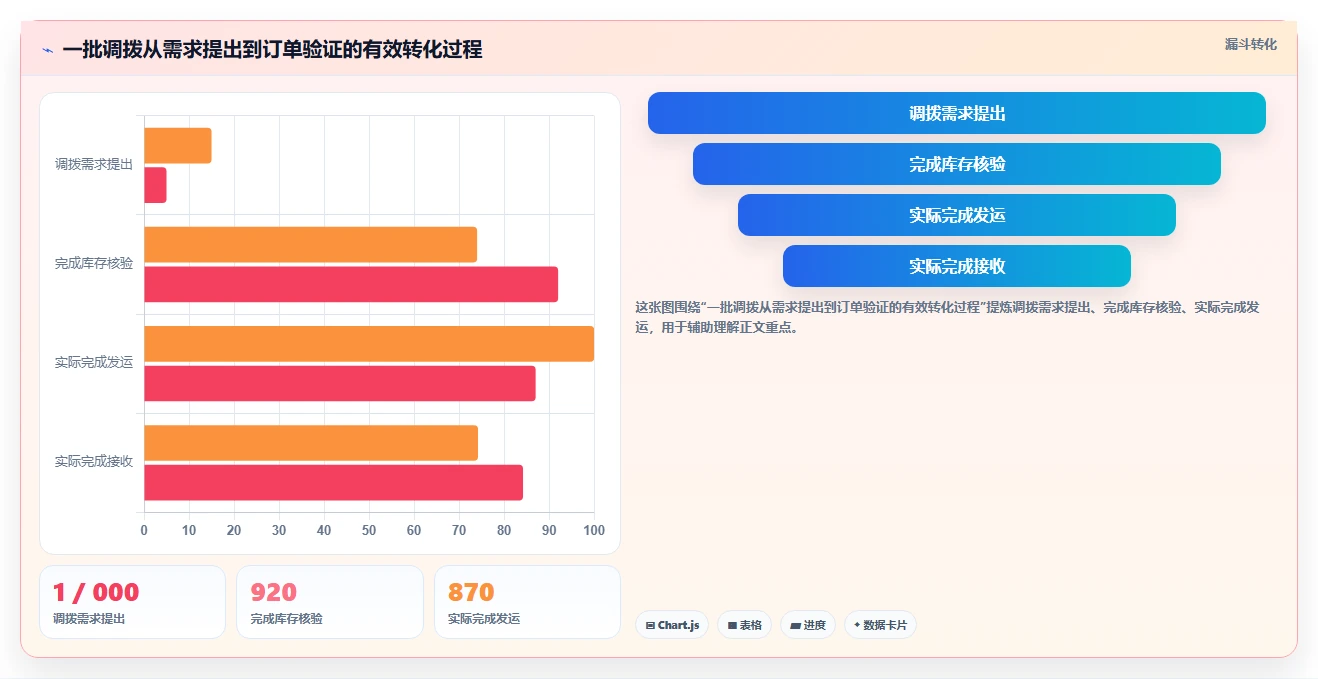Click the orange bar for 实际完成接收
Image resolution: width=1318 pixels, height=679 pixels.
point(311,443)
